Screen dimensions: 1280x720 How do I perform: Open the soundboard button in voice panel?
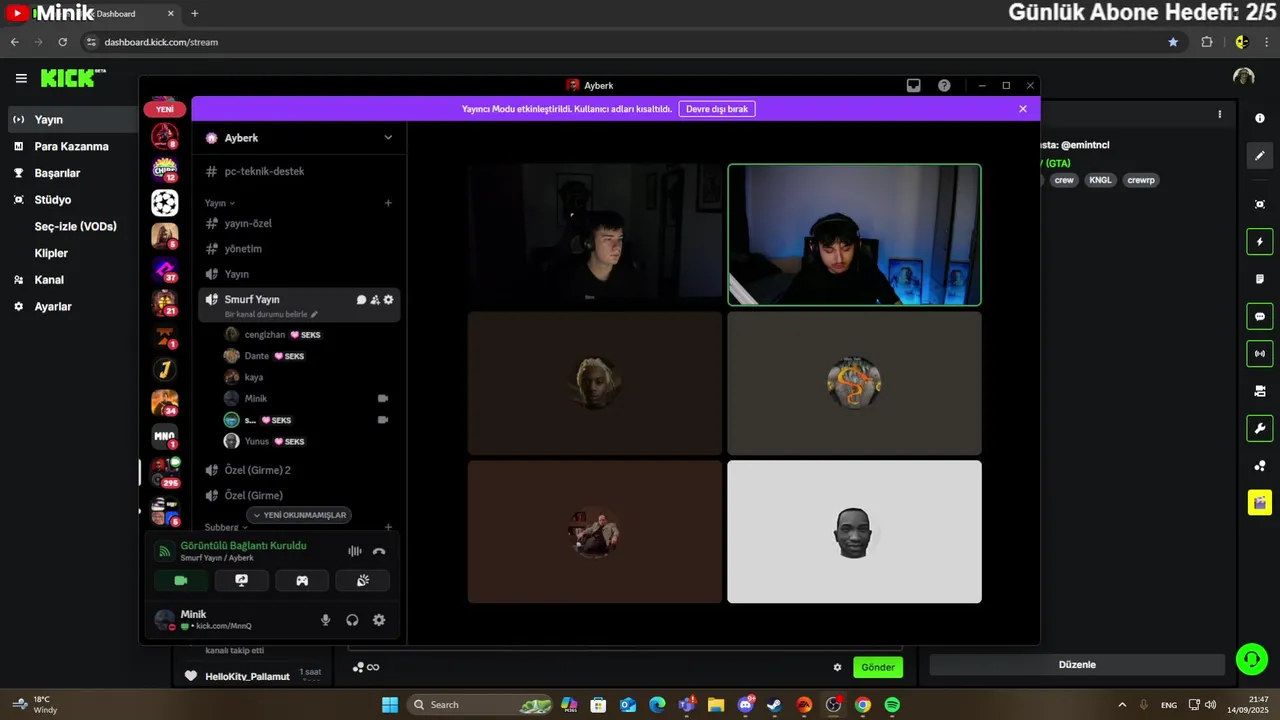point(362,580)
